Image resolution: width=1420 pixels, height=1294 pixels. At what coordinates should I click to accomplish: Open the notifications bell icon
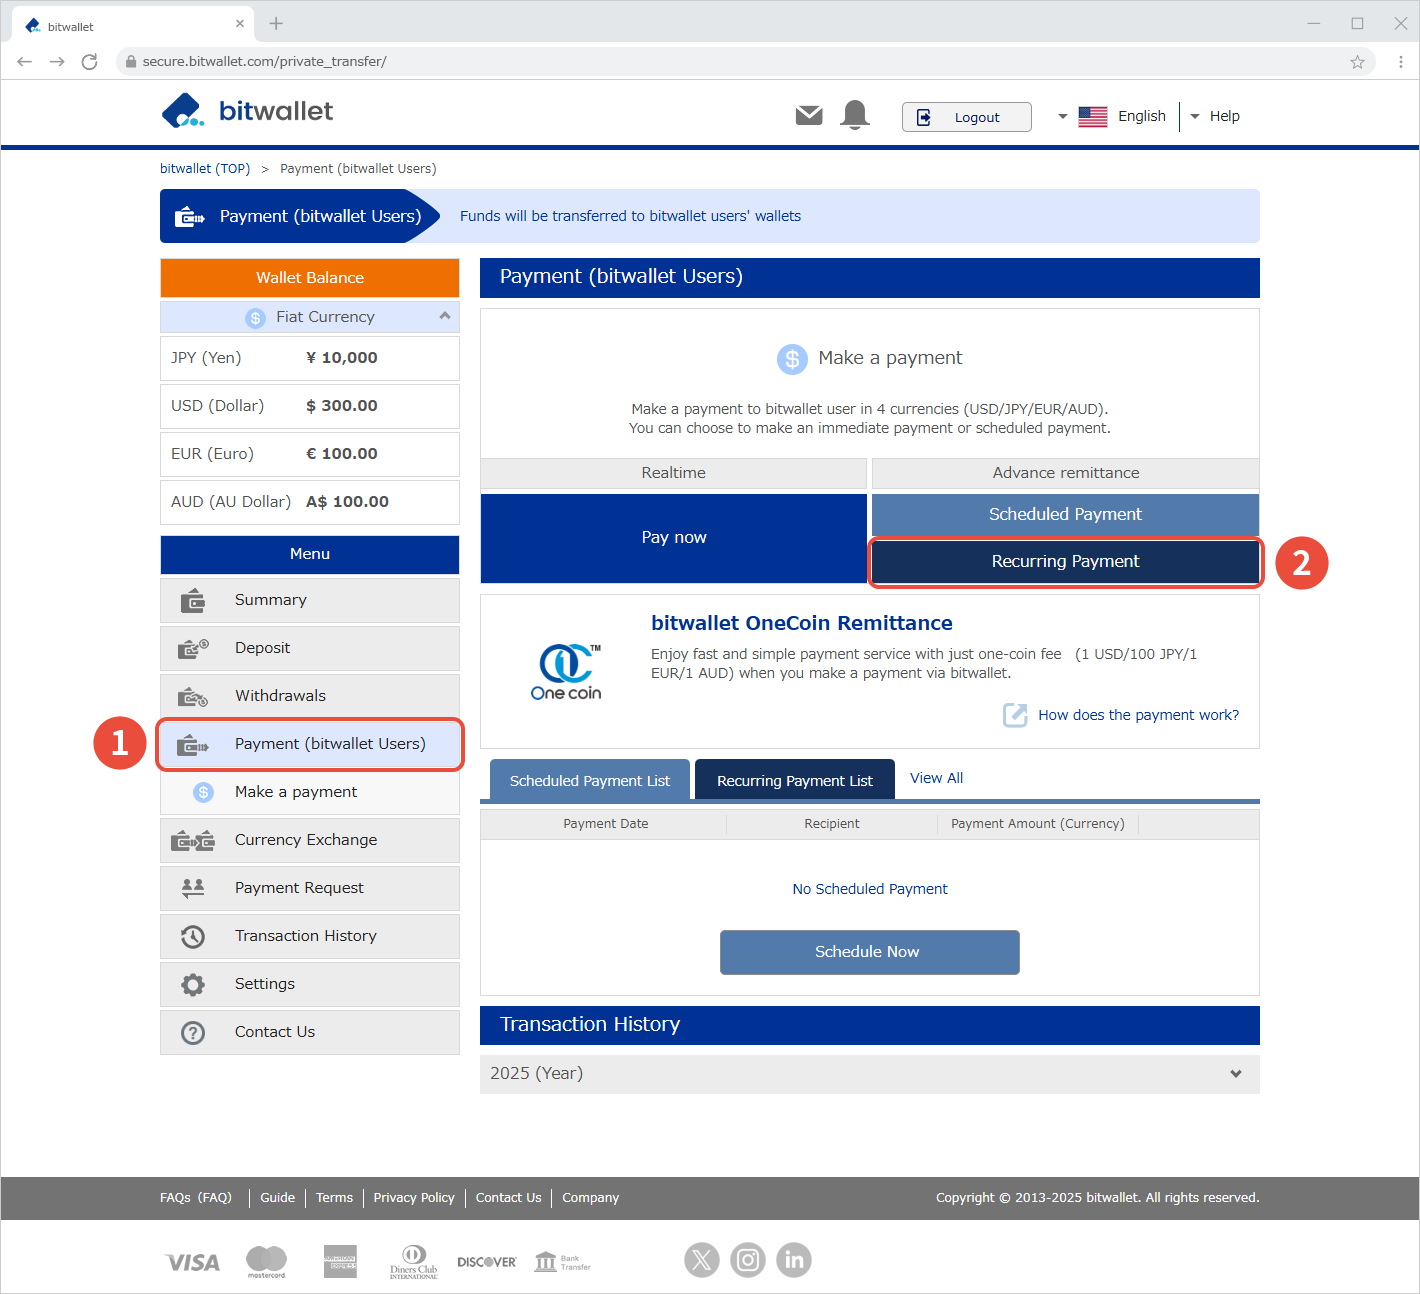pos(855,115)
